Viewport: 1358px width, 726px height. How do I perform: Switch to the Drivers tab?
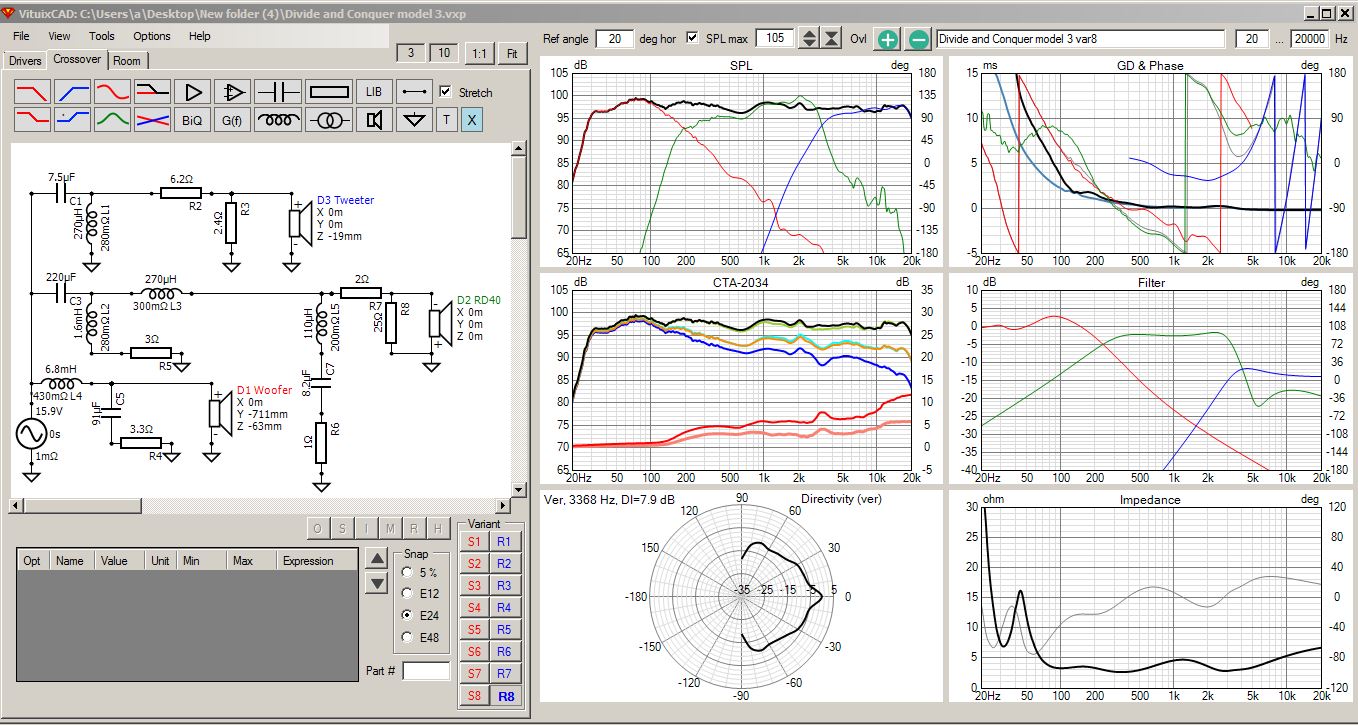pos(25,61)
